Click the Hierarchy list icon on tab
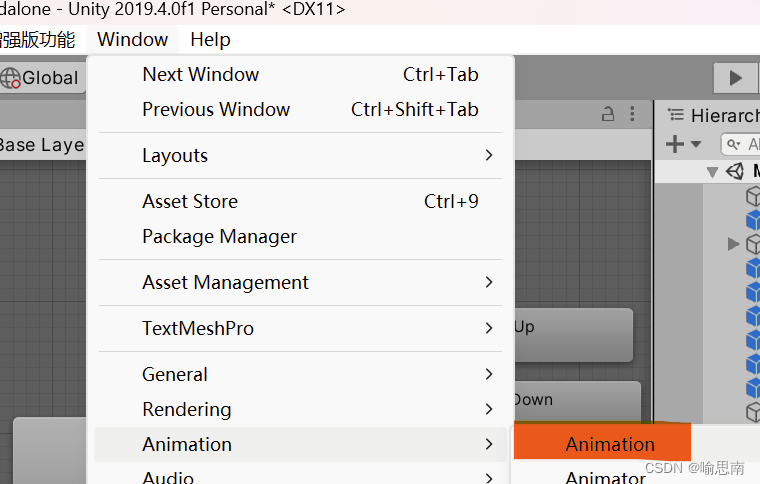Screen dimensions: 760x484 [676, 115]
